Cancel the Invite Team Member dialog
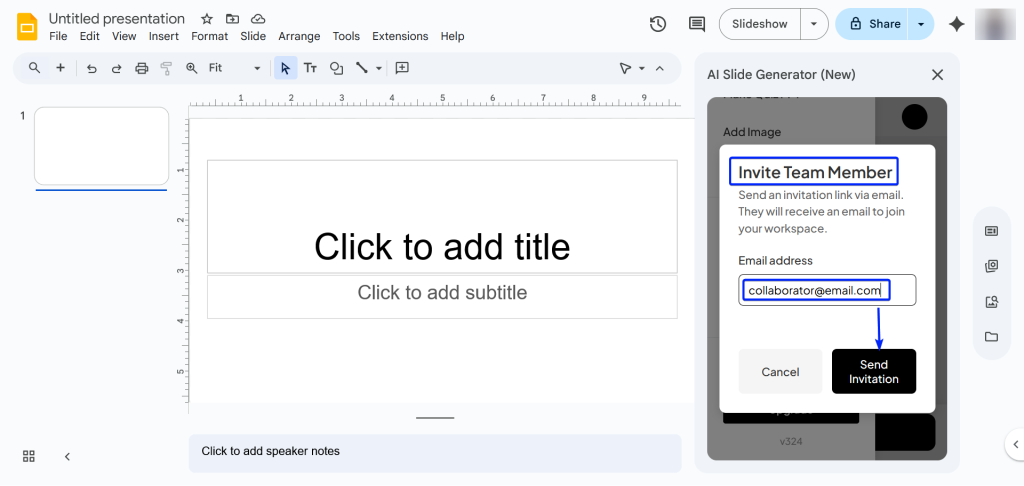Screen dimensions: 1024x486 (780, 372)
